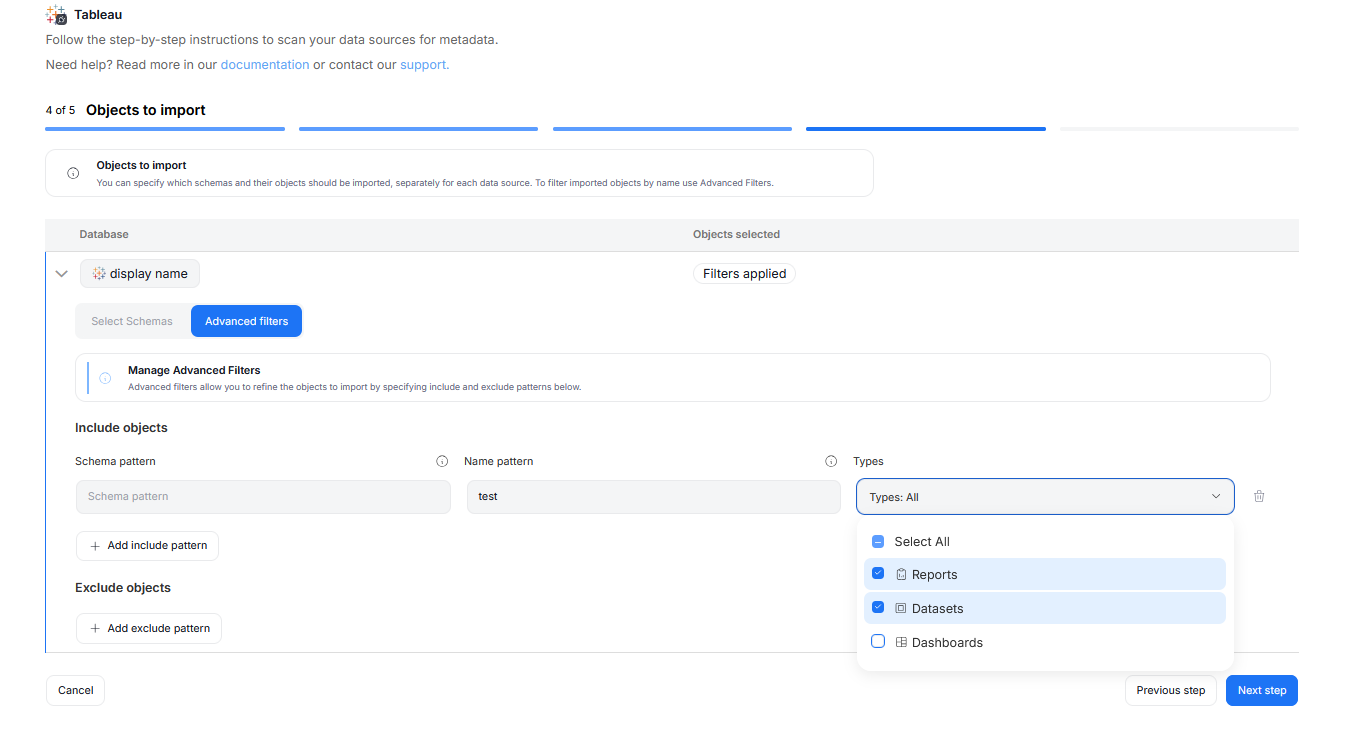Close the Types: All dropdown

click(1215, 497)
